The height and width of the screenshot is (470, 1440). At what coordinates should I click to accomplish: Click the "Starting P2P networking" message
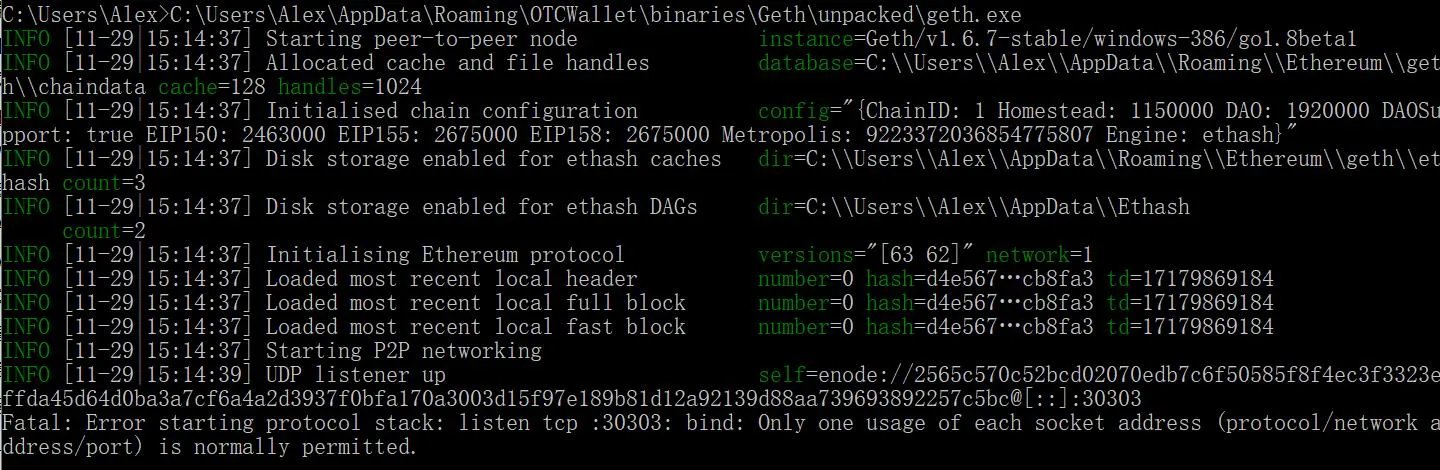(403, 351)
